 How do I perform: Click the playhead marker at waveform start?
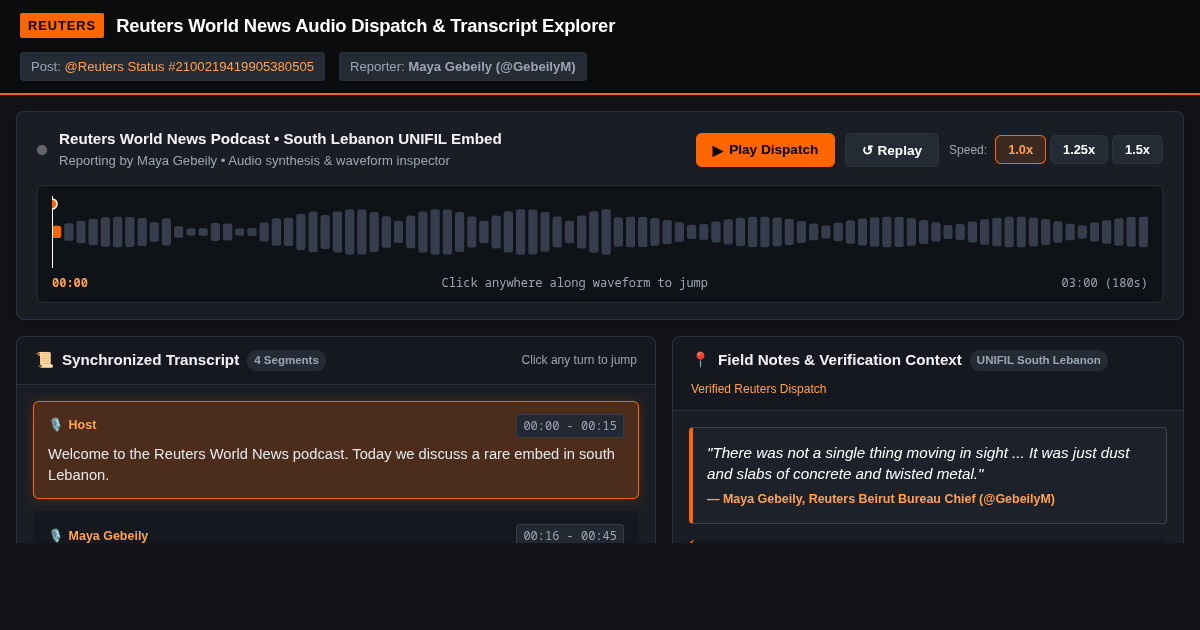coord(53,204)
